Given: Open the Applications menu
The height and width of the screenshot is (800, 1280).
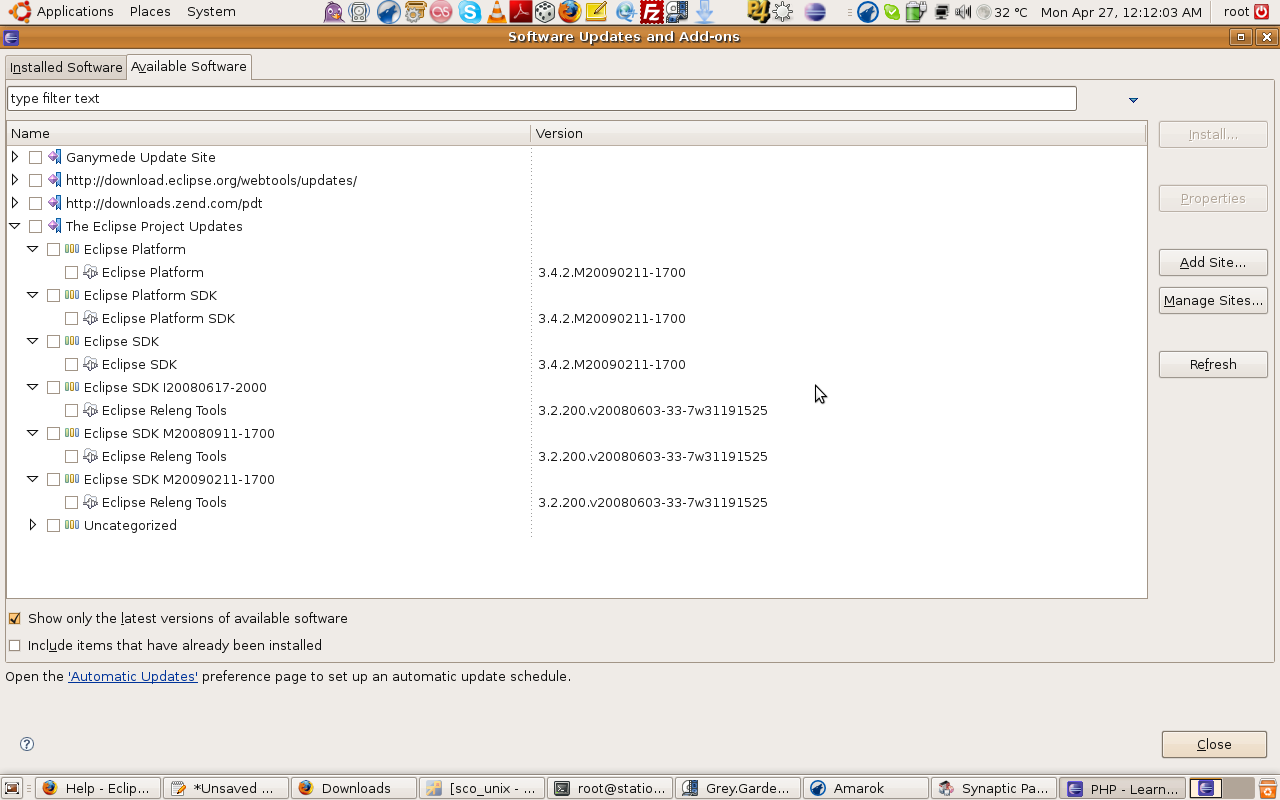Looking at the screenshot, I should point(75,12).
